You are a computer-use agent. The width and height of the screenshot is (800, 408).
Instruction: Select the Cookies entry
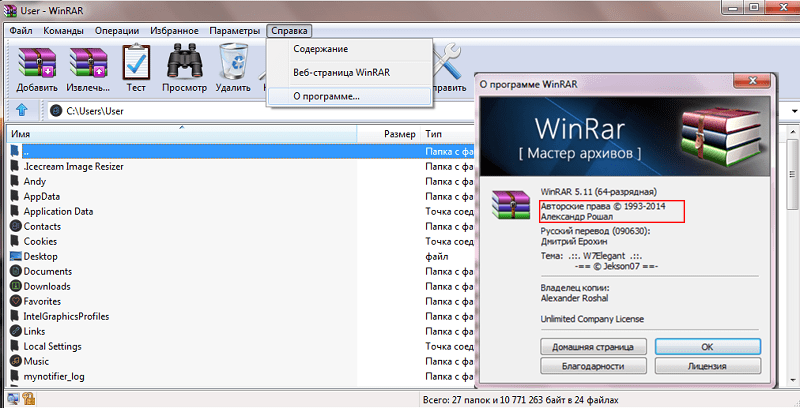[40, 241]
